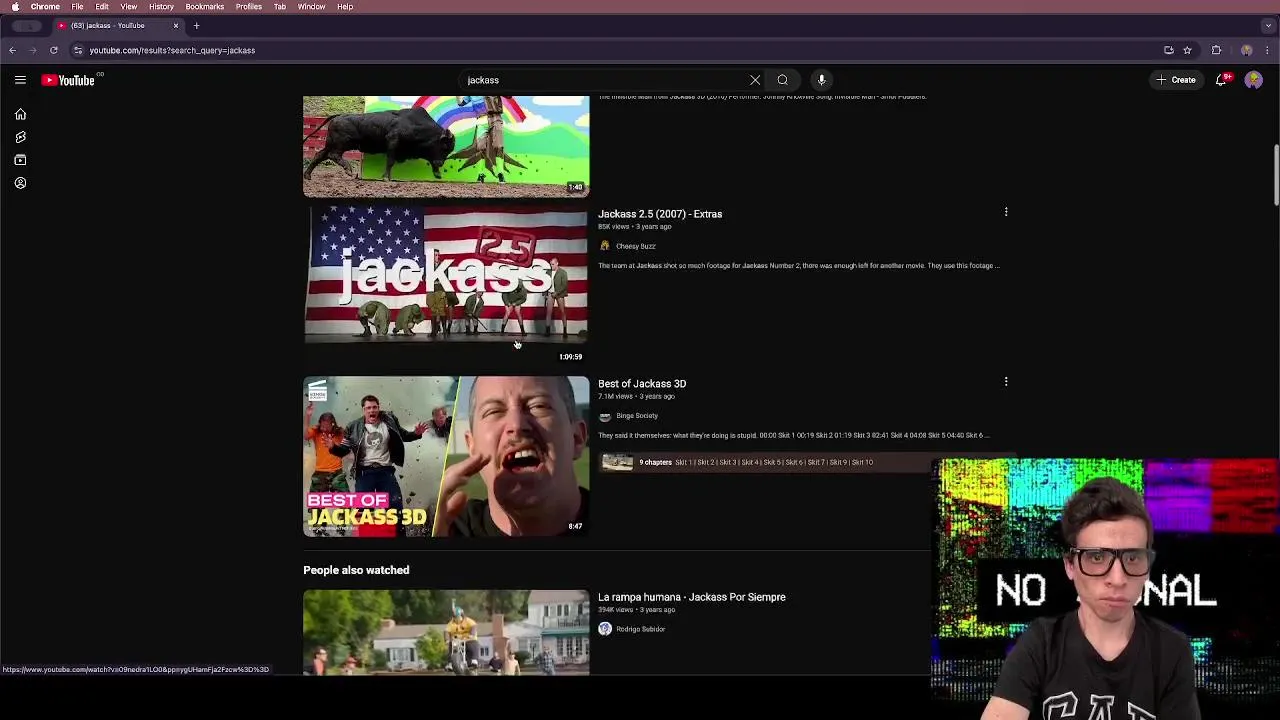Open the Chrome profile avatar

tap(1246, 50)
